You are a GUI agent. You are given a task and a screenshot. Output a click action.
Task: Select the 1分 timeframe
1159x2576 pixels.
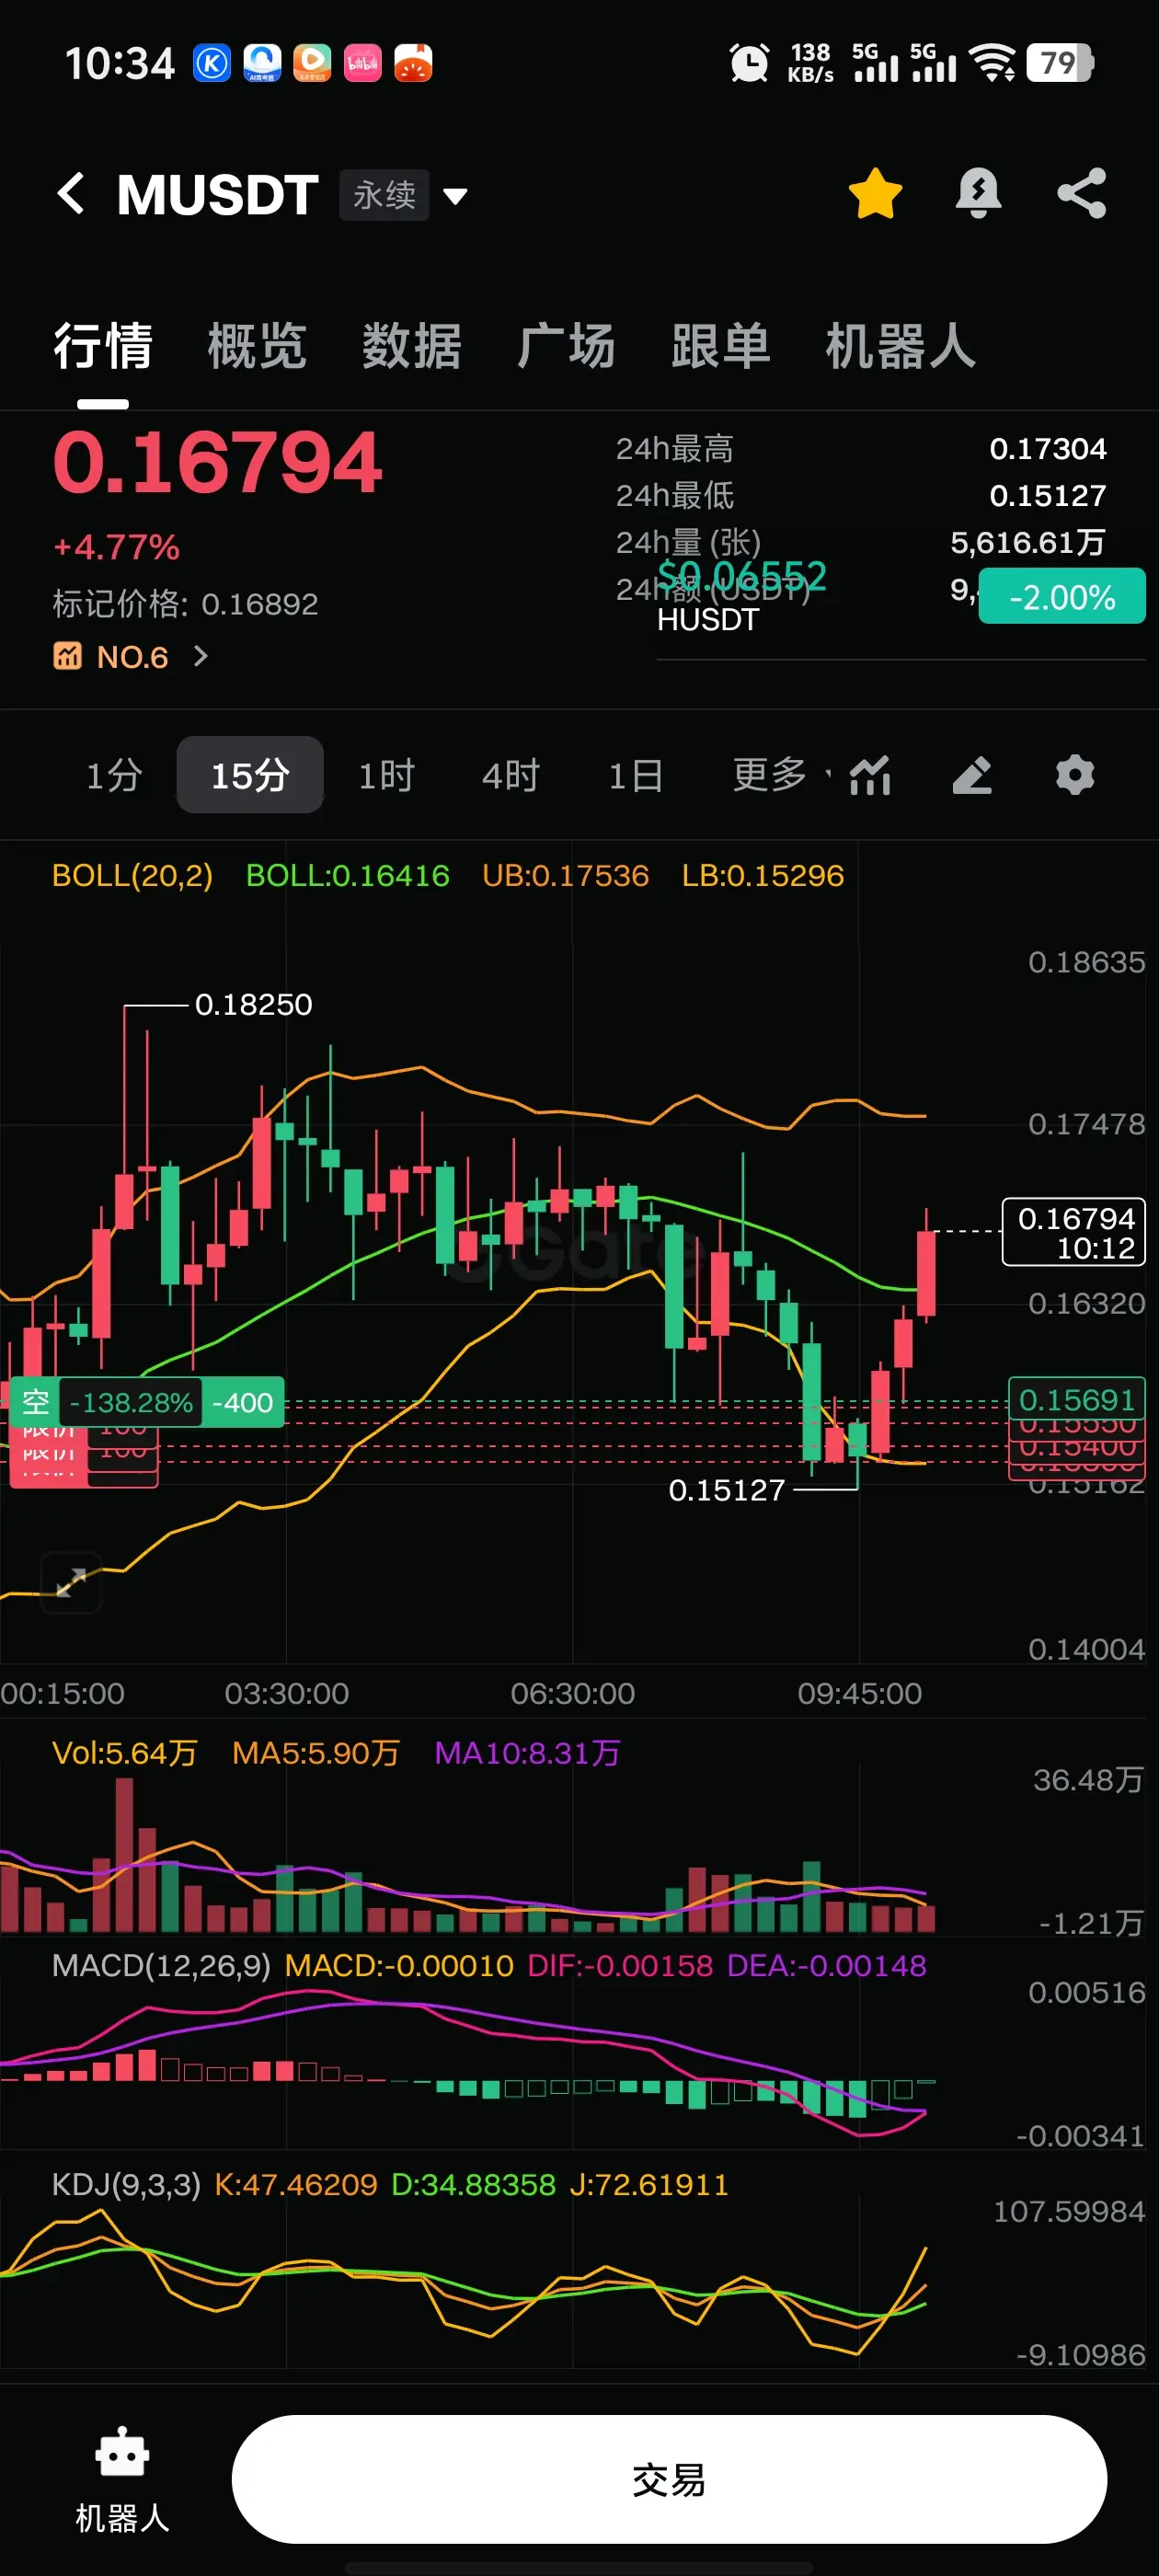click(x=114, y=775)
